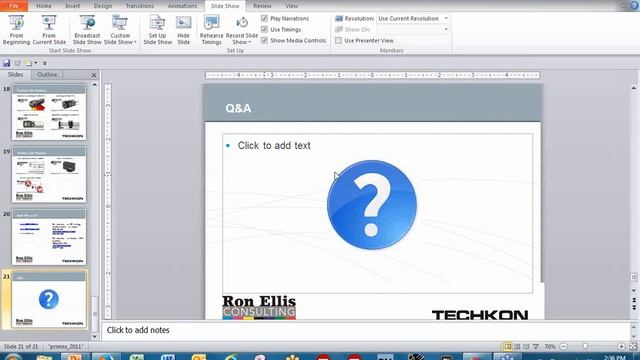The width and height of the screenshot is (640, 360).
Task: Switch to Slide Sorter view icon
Action: [517, 347]
